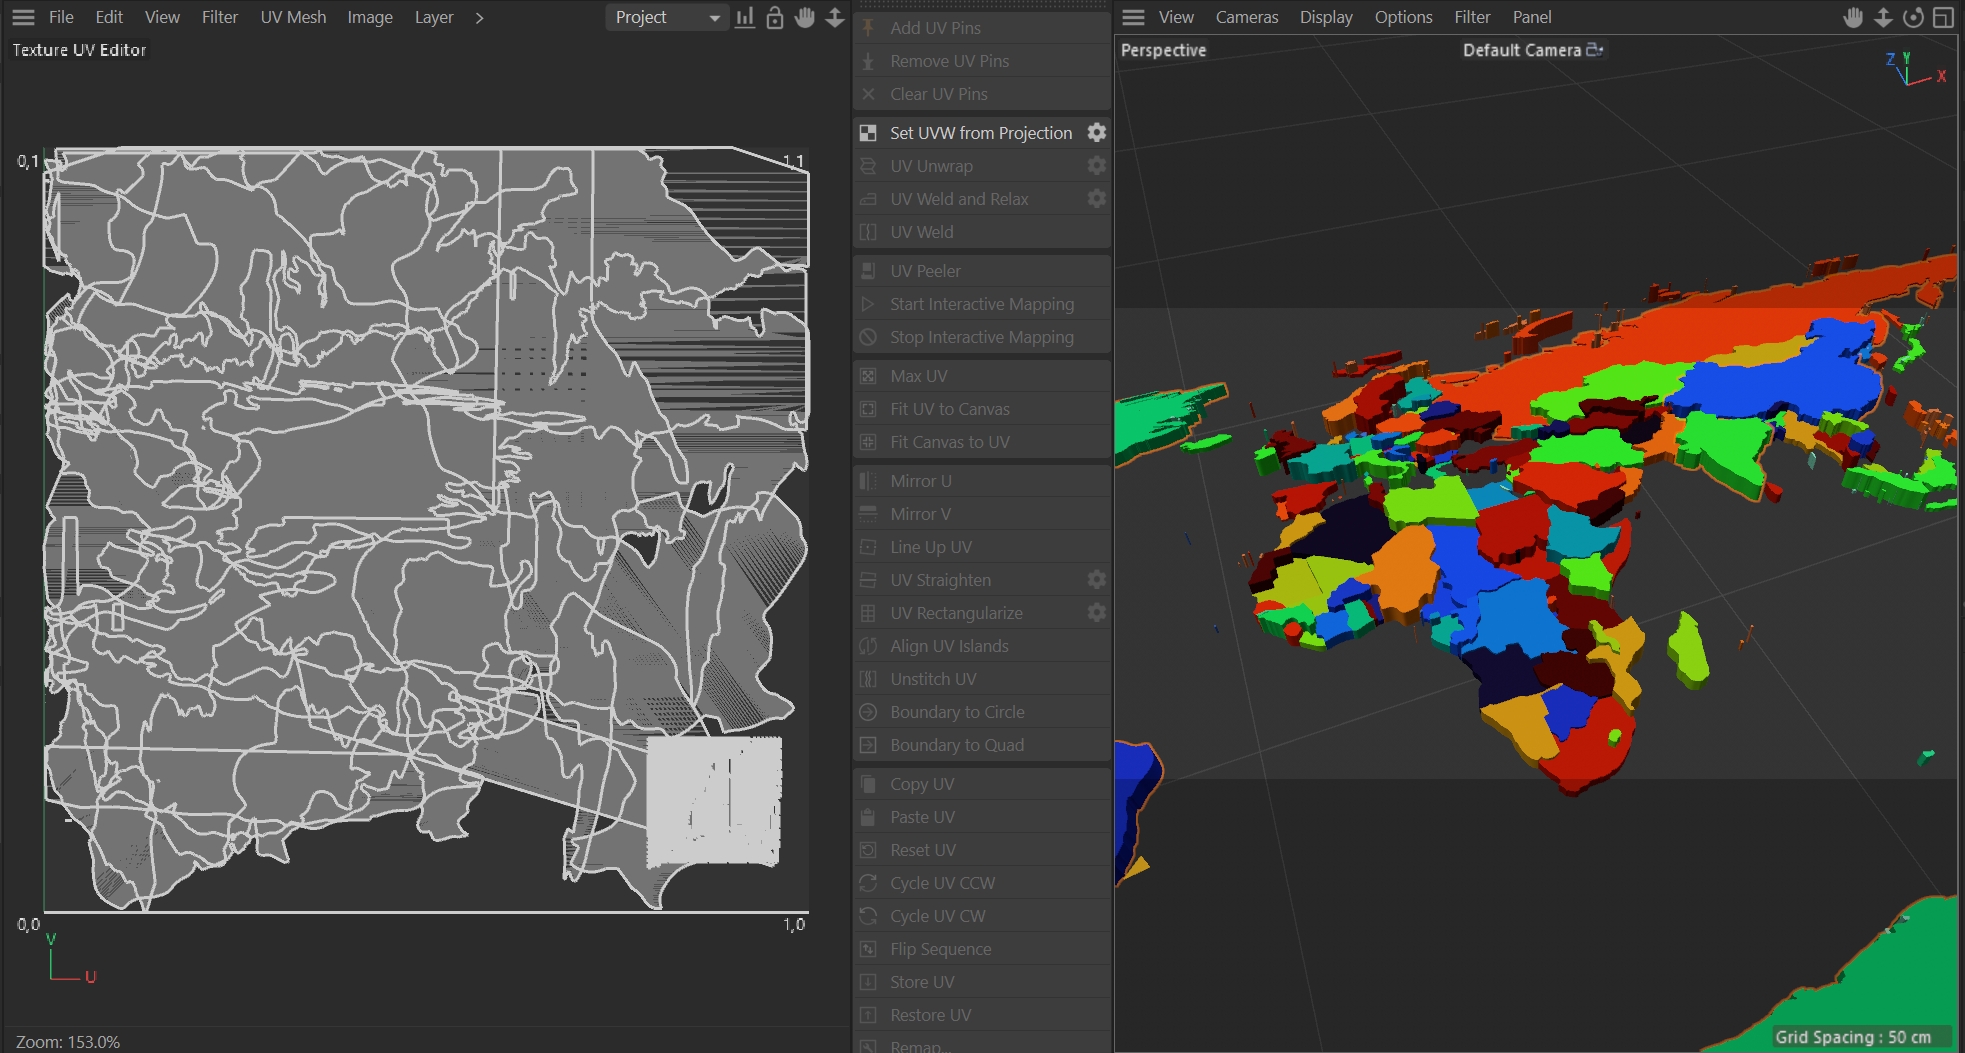Open the 3D viewport hamburger menu
This screenshot has width=1965, height=1053.
pyautogui.click(x=1133, y=17)
